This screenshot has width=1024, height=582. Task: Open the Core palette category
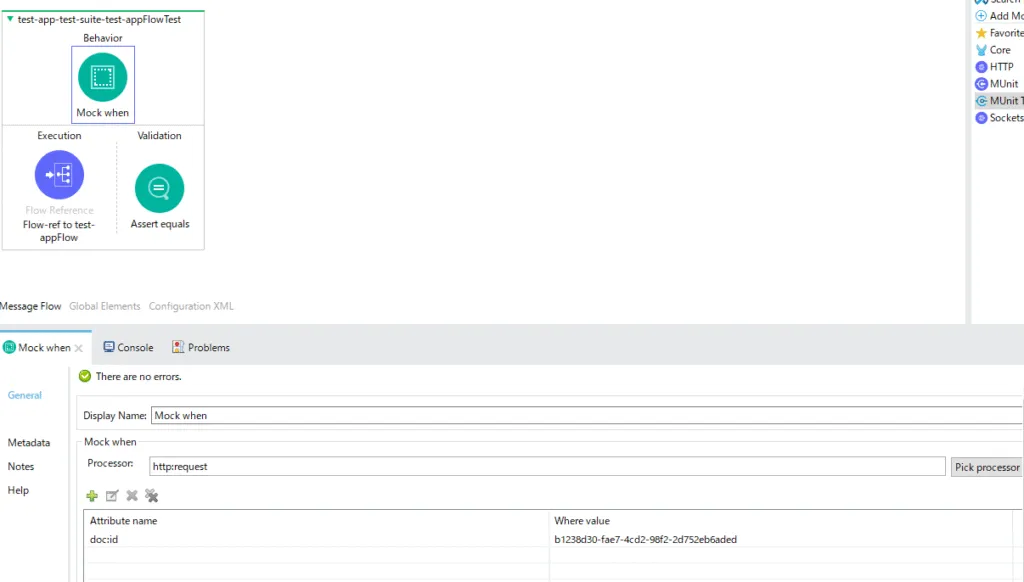pos(993,50)
